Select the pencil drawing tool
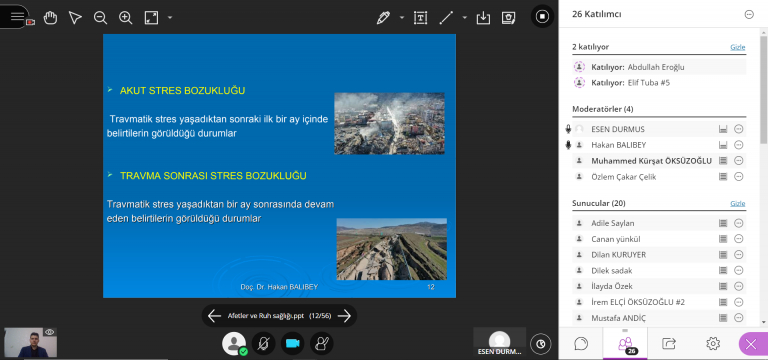Screen dimensions: 768x360 383,18
